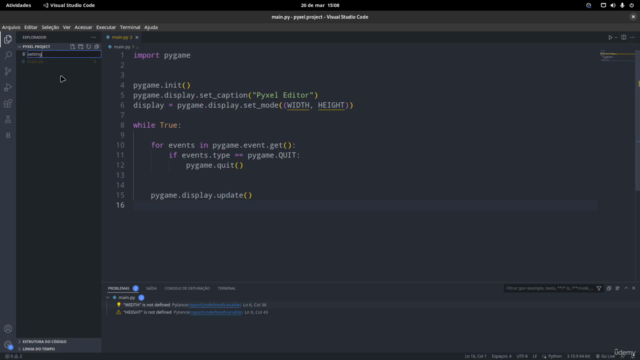Switch to CONSOLE DE DEPURAÇÃO tab

187,288
